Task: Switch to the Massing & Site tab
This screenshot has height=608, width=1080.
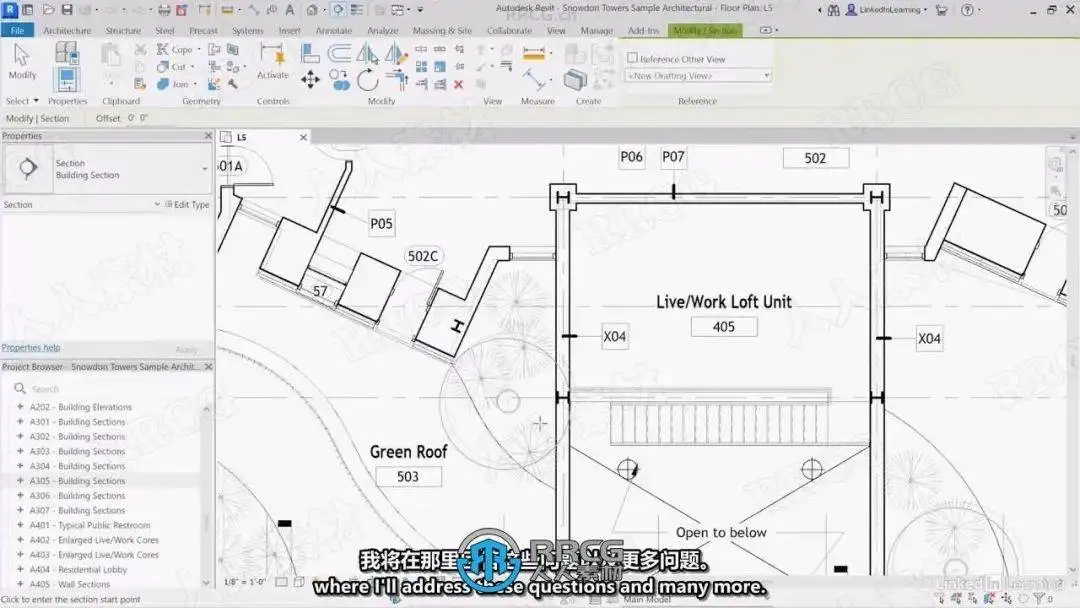Action: 442,30
